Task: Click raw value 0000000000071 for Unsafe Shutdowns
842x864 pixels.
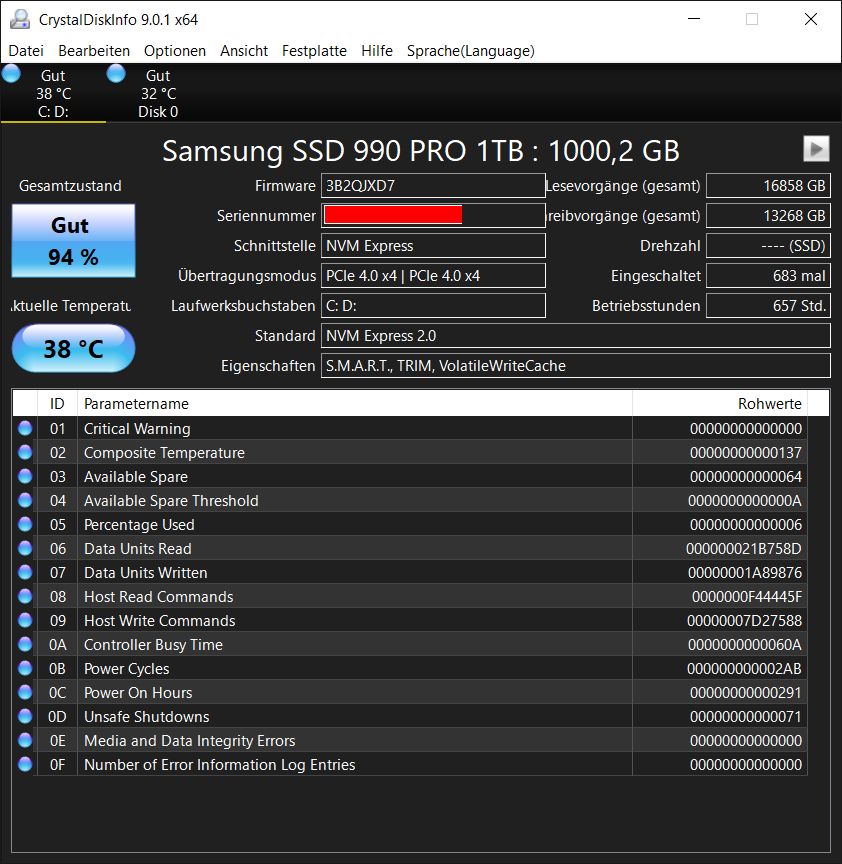Action: tap(746, 716)
